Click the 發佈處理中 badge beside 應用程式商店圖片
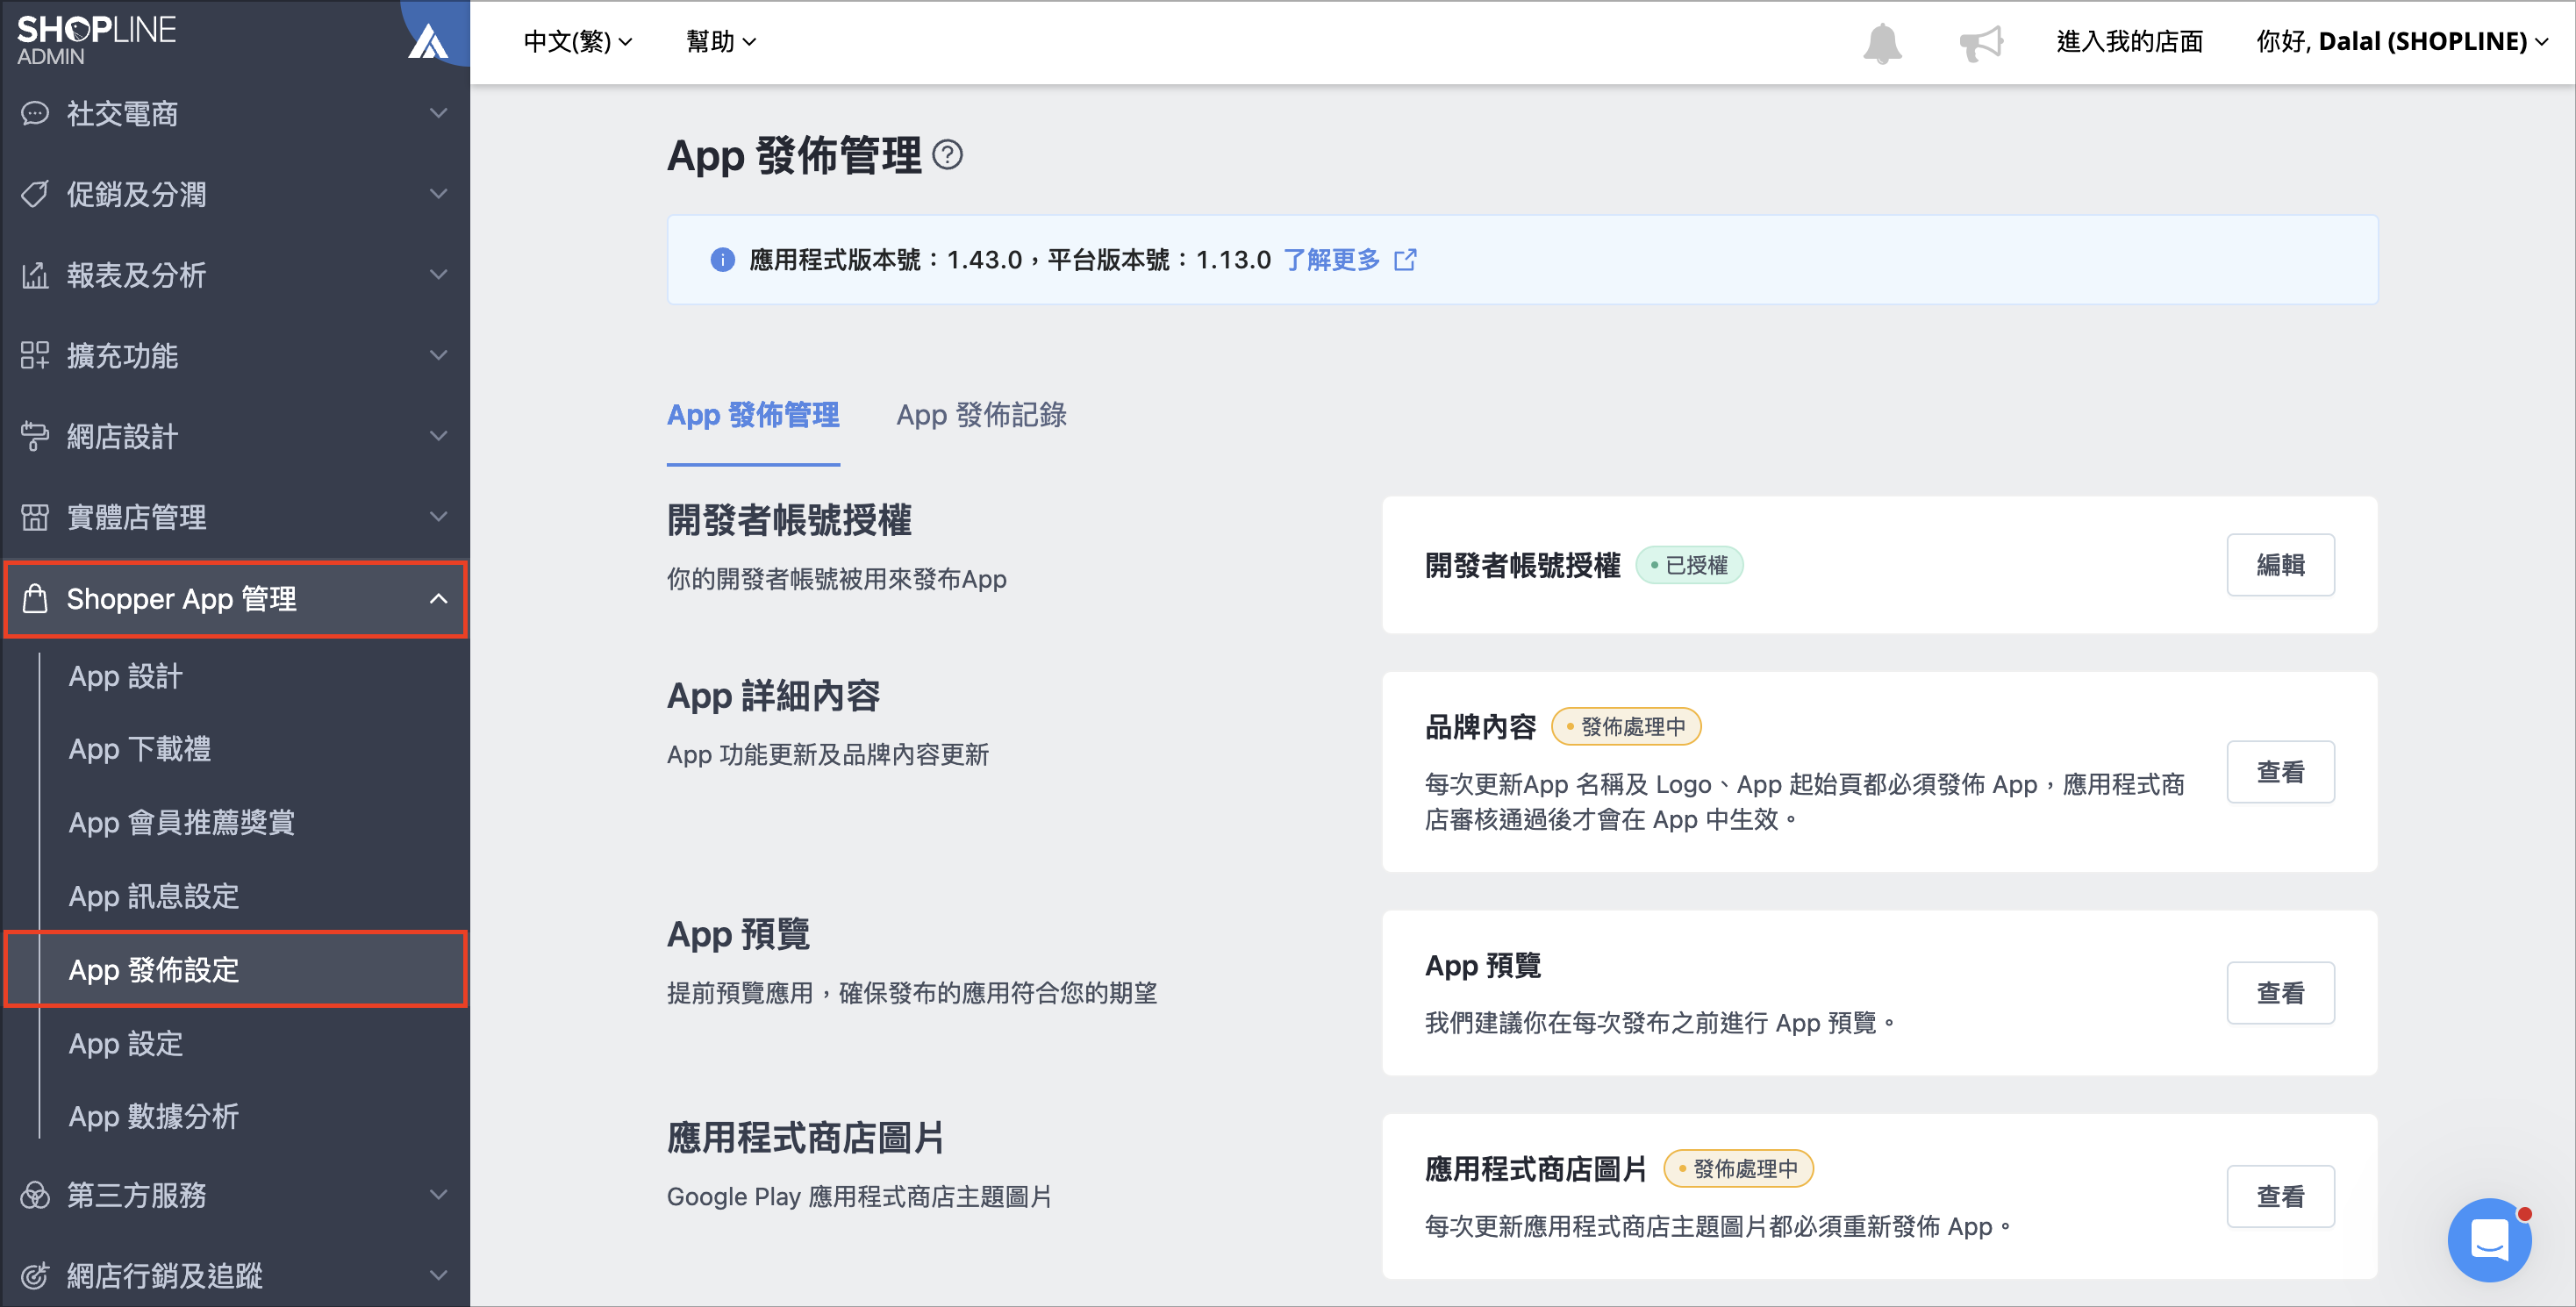The height and width of the screenshot is (1307, 2576). pyautogui.click(x=1738, y=1169)
